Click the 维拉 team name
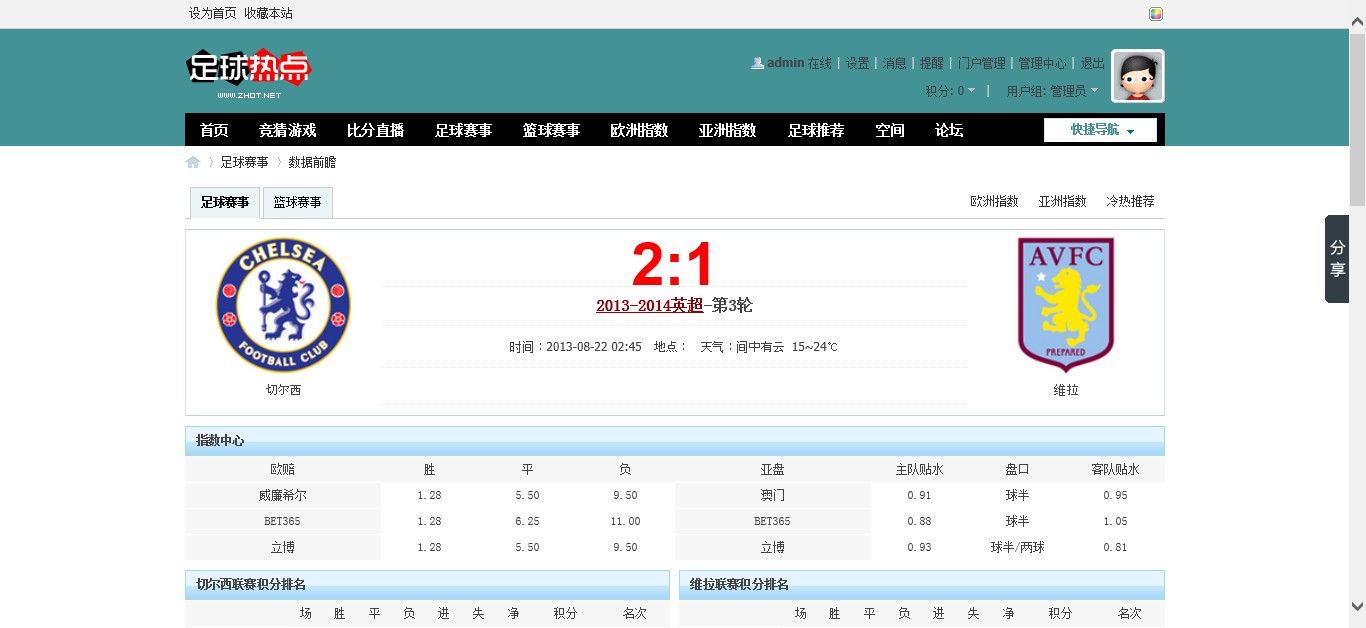The image size is (1366, 628). pos(1066,390)
